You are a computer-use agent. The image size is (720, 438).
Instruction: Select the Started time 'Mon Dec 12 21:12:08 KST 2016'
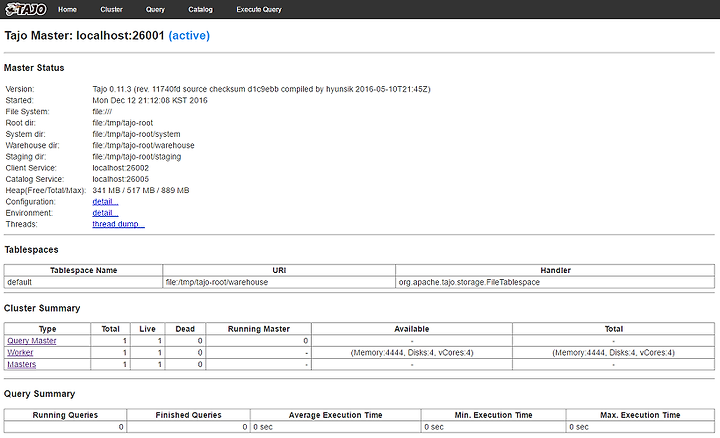[150, 101]
